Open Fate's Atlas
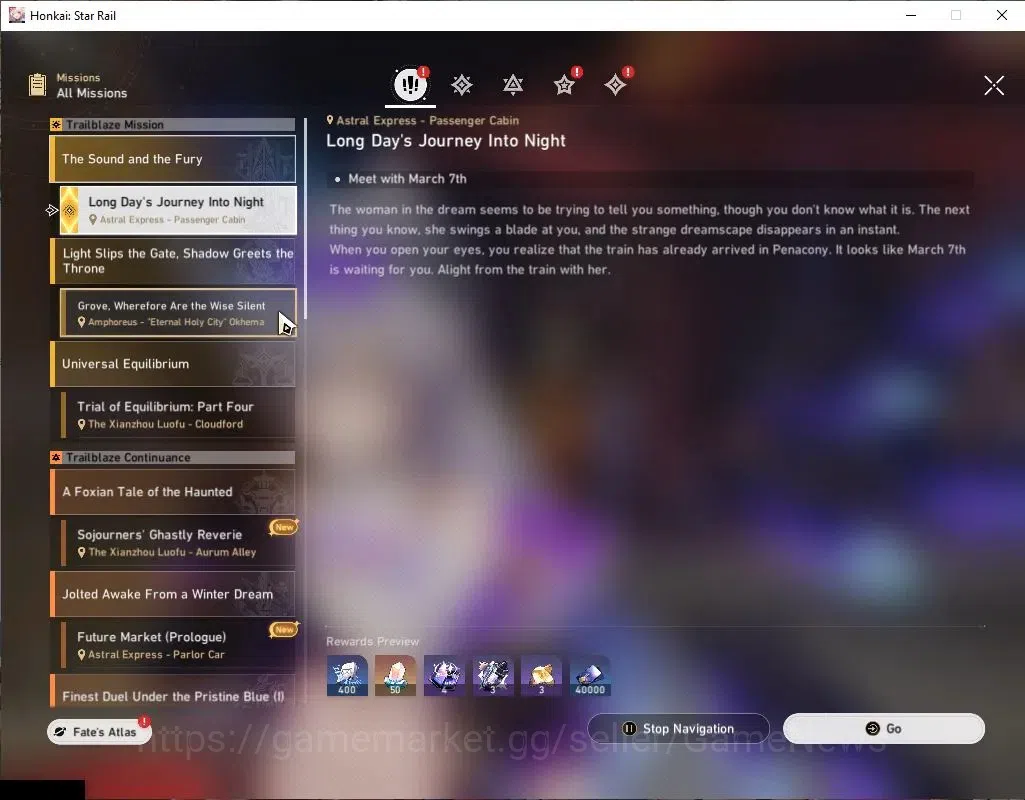Viewport: 1025px width, 800px height. [x=99, y=731]
